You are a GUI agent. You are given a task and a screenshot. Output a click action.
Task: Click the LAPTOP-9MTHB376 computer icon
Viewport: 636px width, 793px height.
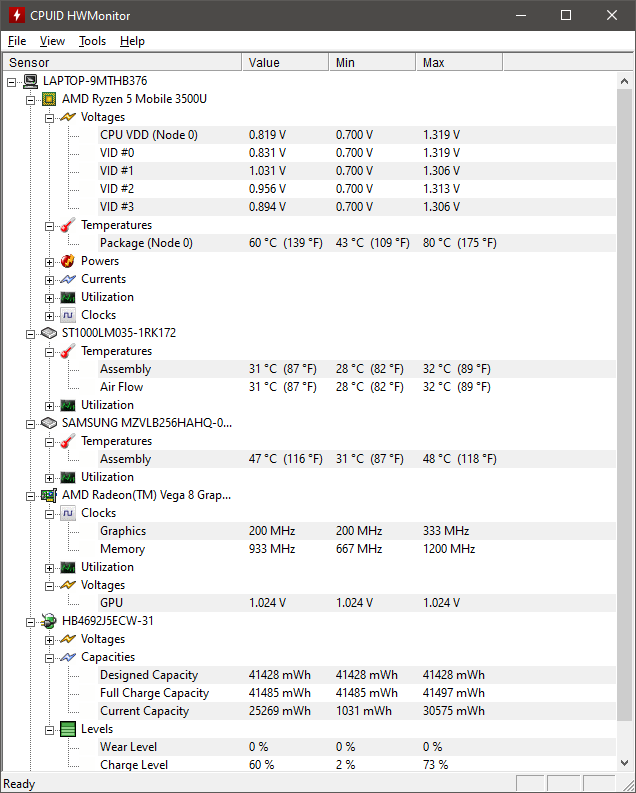tap(30, 81)
